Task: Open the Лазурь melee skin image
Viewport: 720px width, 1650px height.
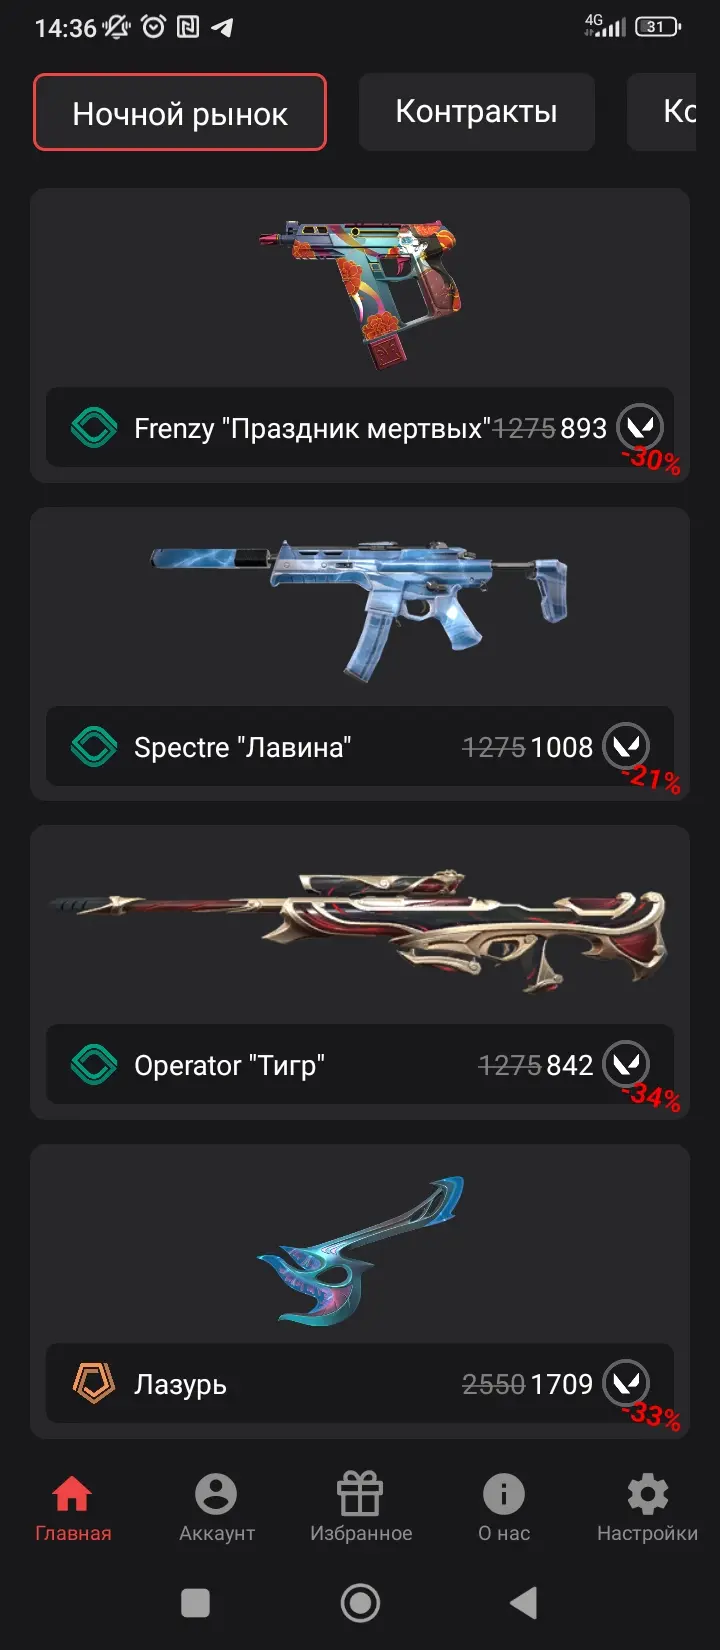Action: pyautogui.click(x=360, y=1250)
